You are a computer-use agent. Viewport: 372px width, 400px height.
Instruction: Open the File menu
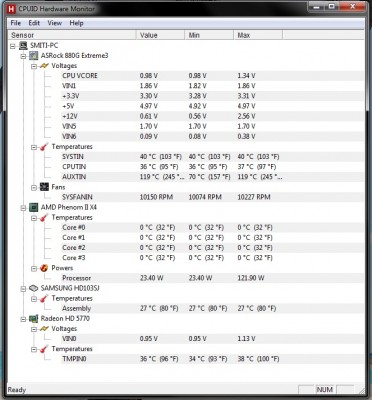[x=16, y=23]
